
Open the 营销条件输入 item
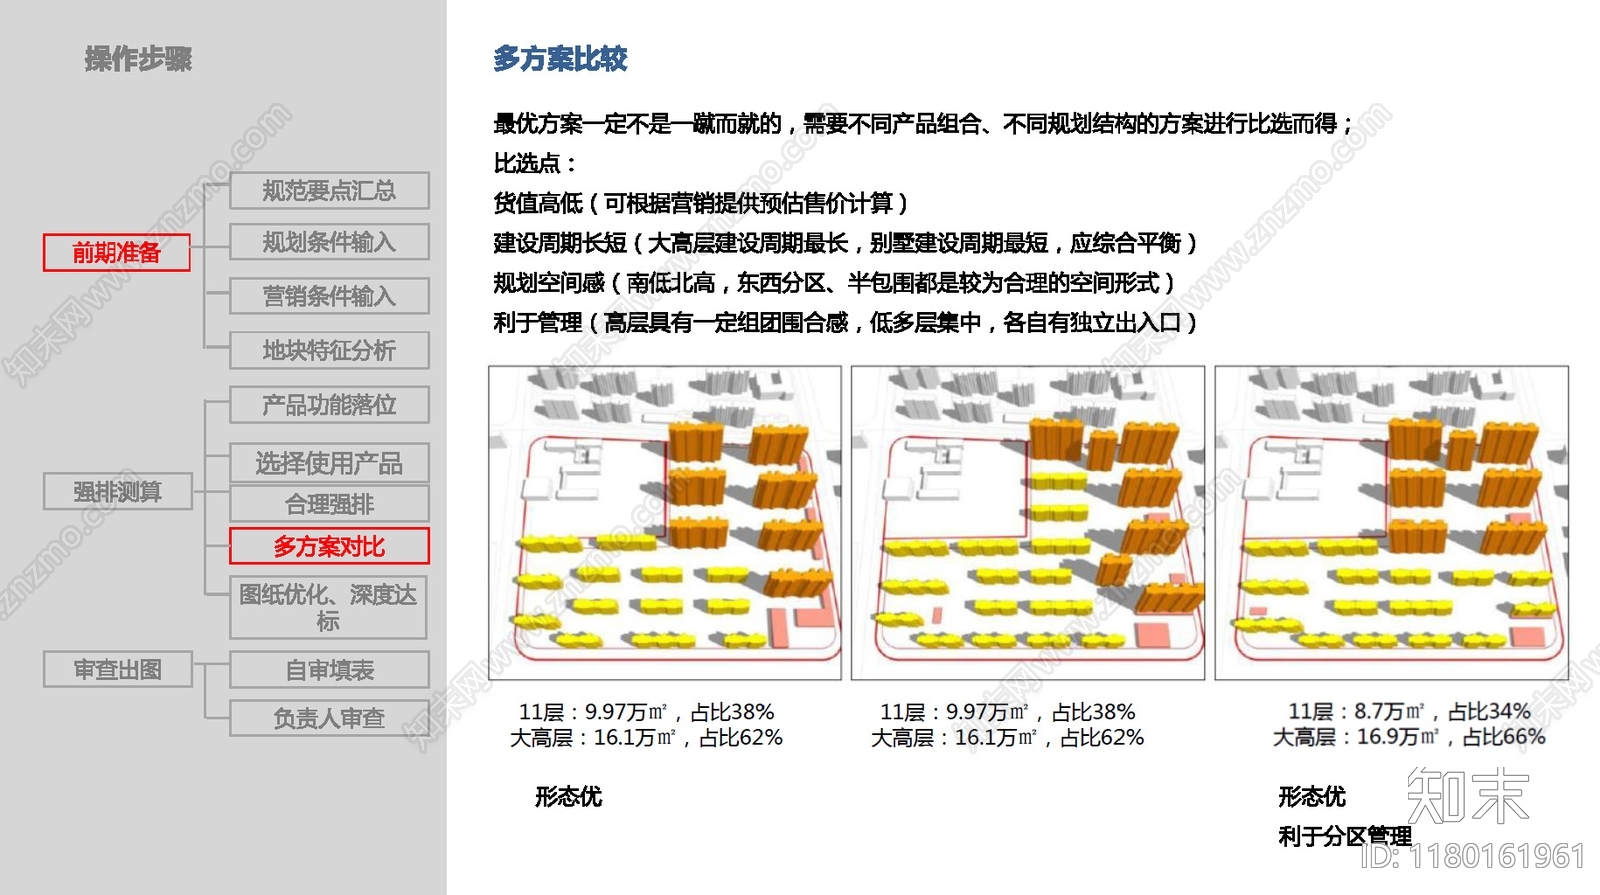click(x=329, y=296)
